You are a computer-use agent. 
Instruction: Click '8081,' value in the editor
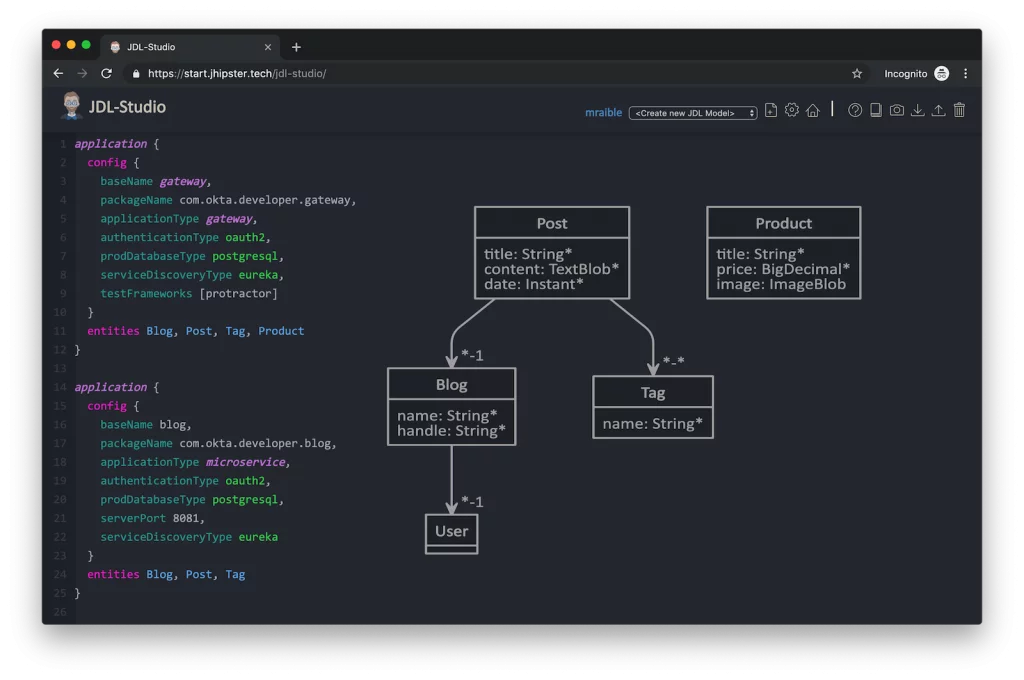[x=189, y=519]
